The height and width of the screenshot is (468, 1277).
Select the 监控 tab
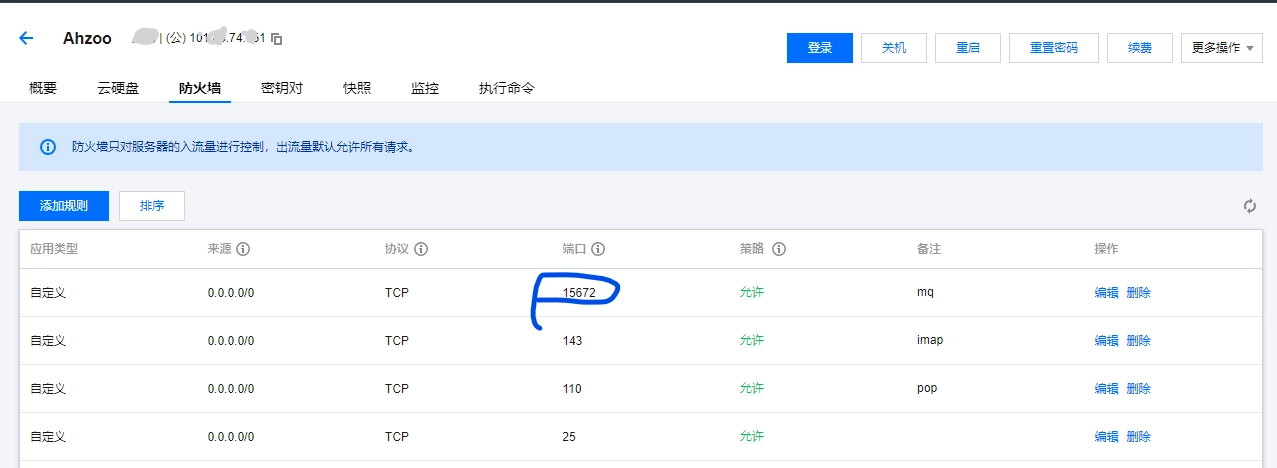coord(425,88)
